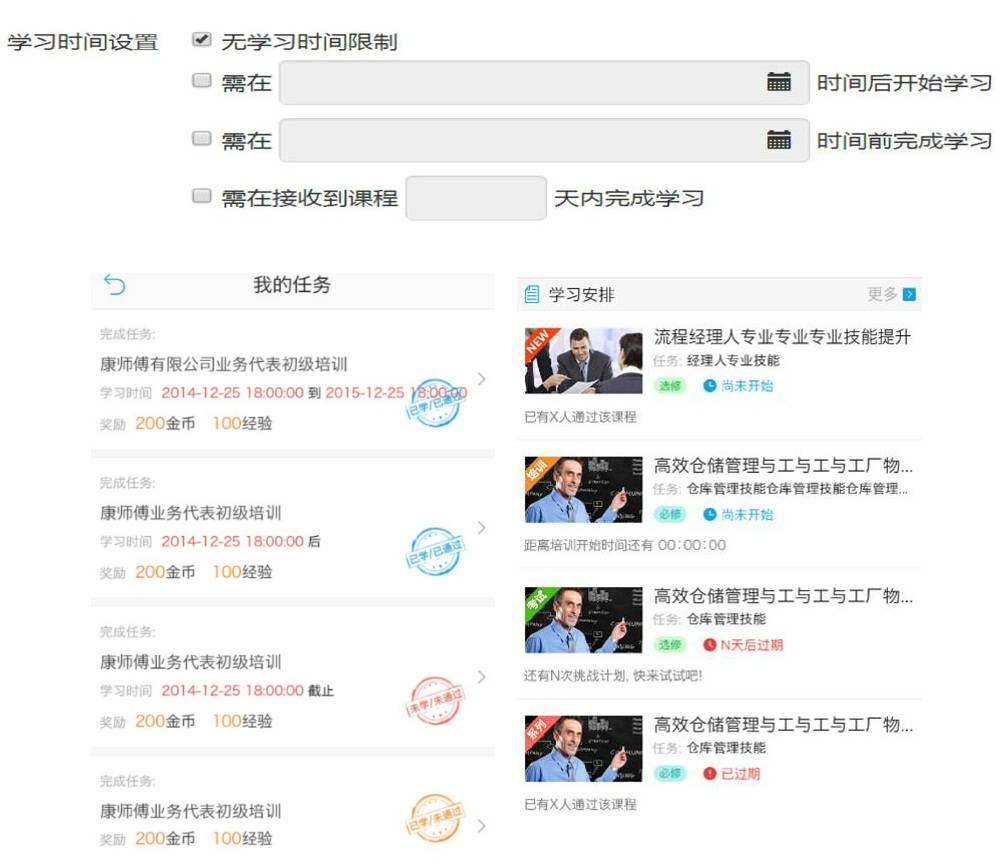Check the 需在接收到课程 days limit checkbox
Image resolution: width=999 pixels, height=868 pixels.
click(202, 197)
